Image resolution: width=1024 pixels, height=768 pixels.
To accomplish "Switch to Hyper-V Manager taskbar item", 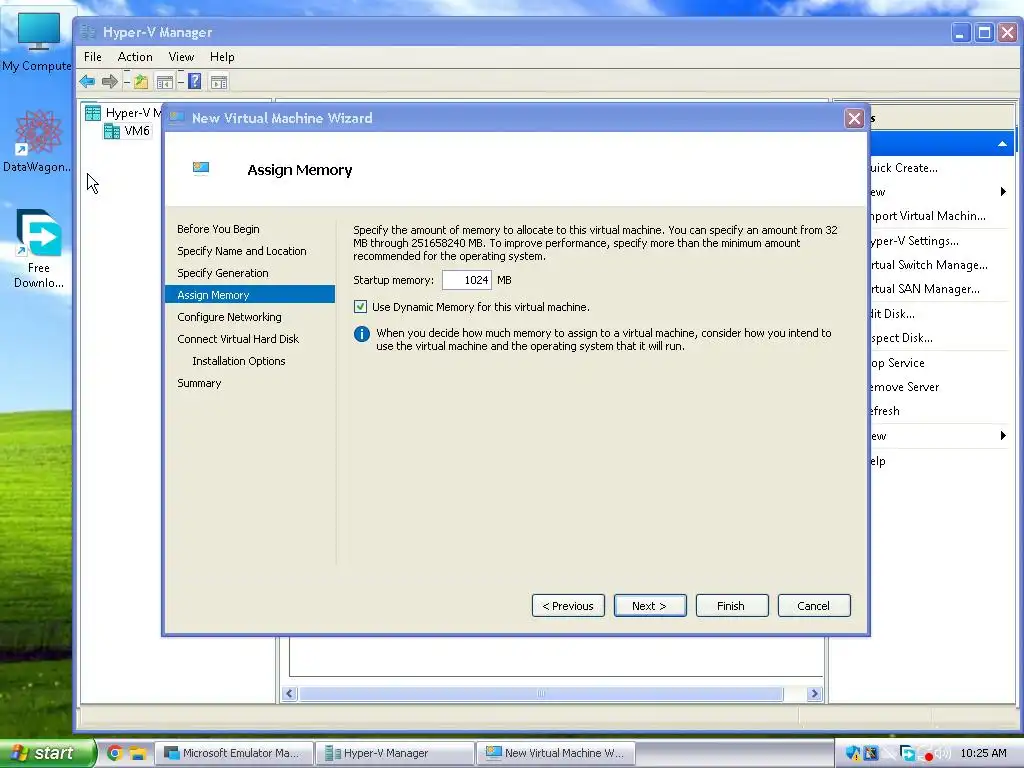I will coord(394,753).
